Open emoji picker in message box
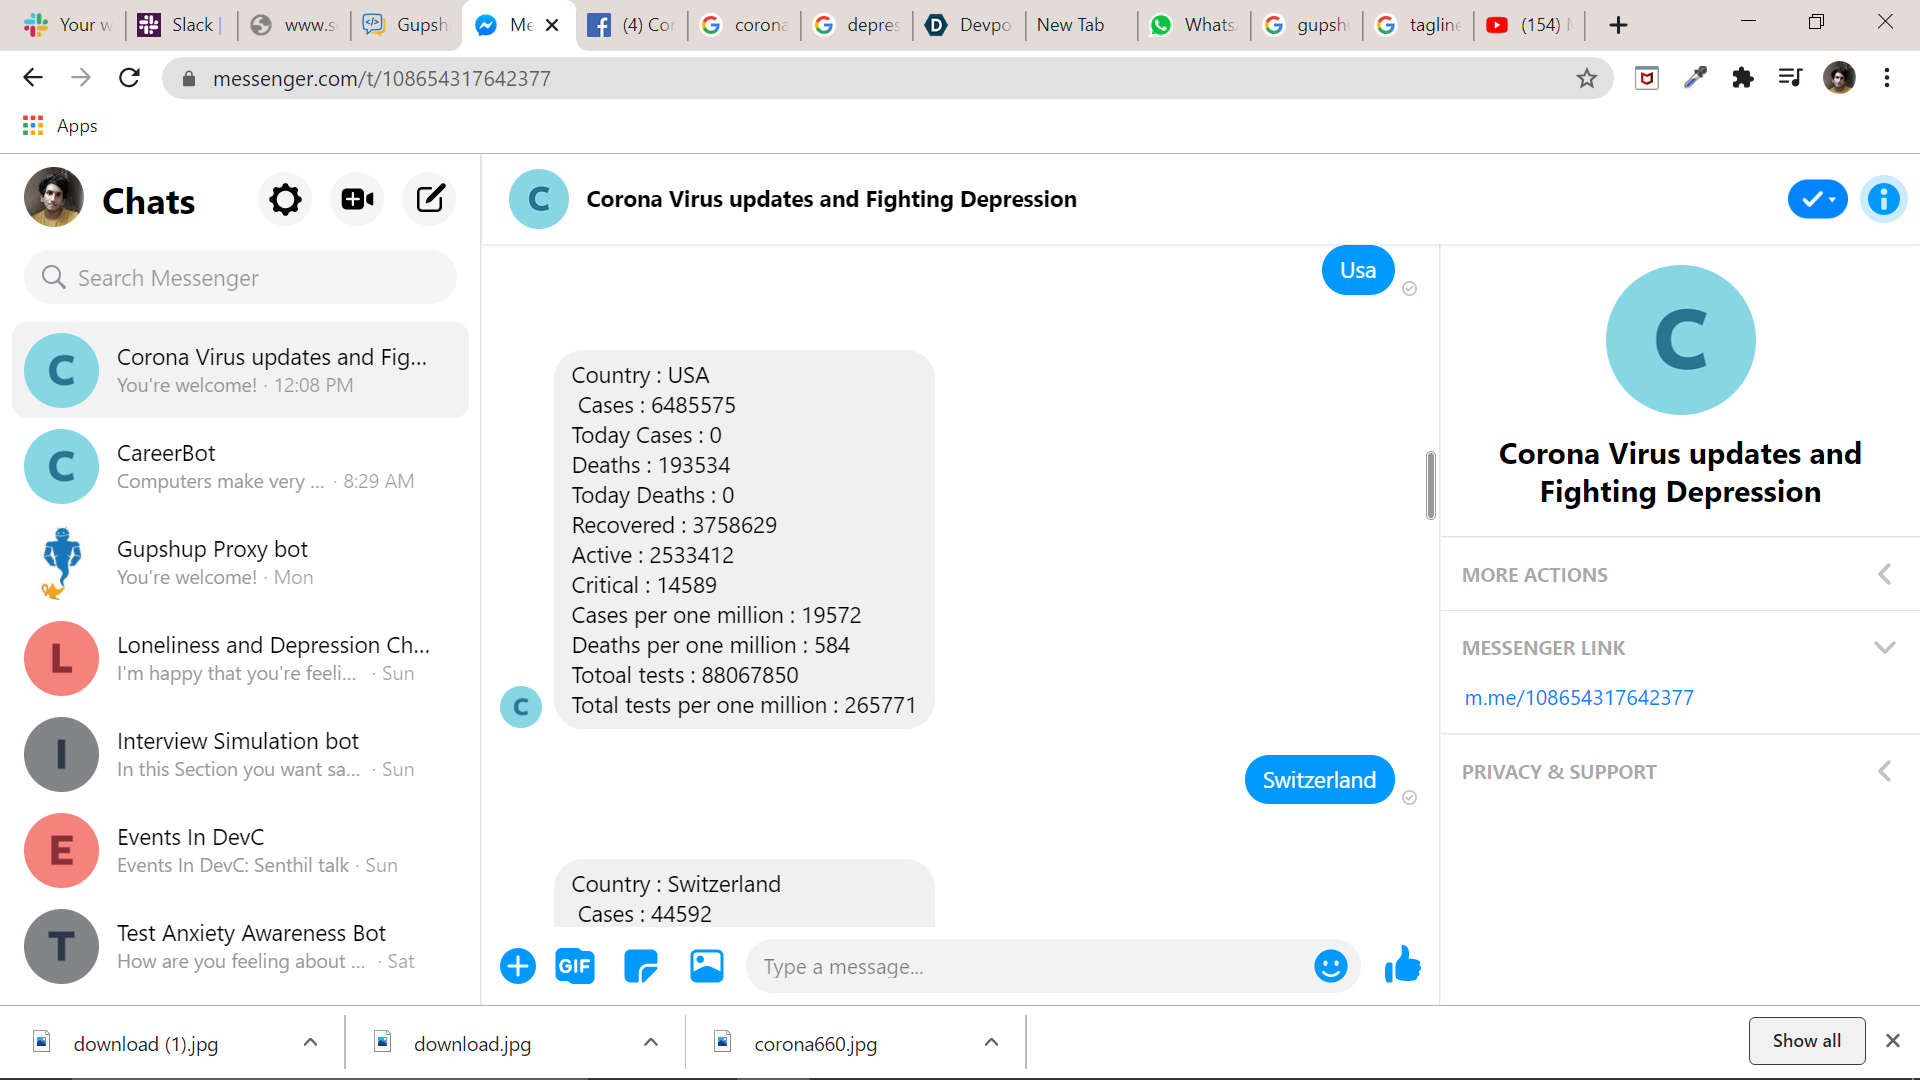This screenshot has width=1920, height=1080. [x=1330, y=966]
